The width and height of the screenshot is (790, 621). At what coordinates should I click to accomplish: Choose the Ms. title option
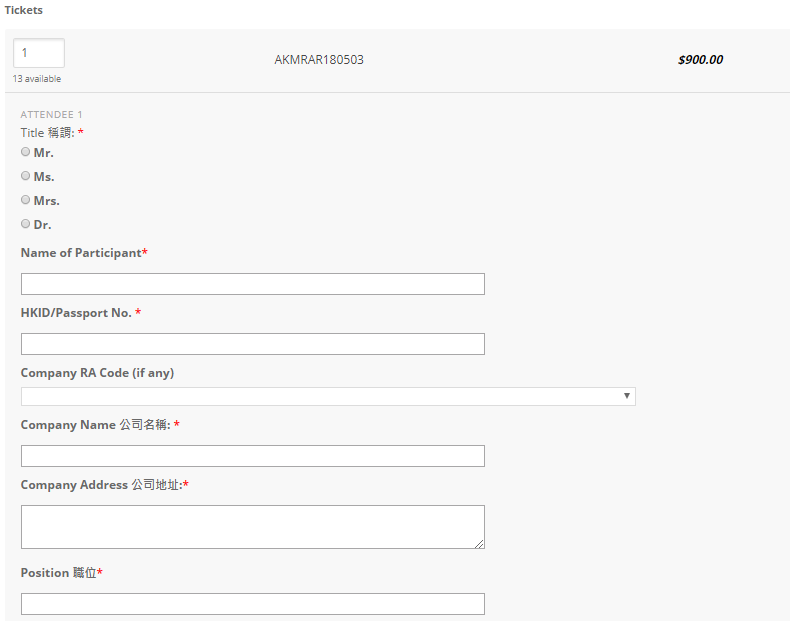26,176
